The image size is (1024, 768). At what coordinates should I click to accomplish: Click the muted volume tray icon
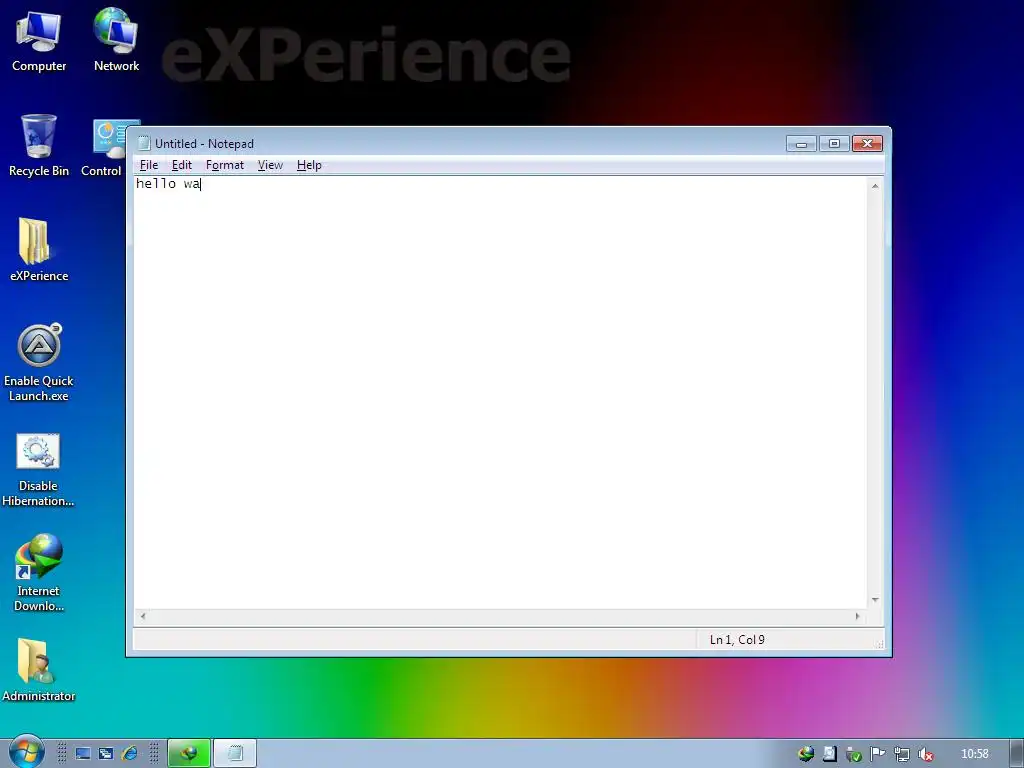pyautogui.click(x=925, y=754)
